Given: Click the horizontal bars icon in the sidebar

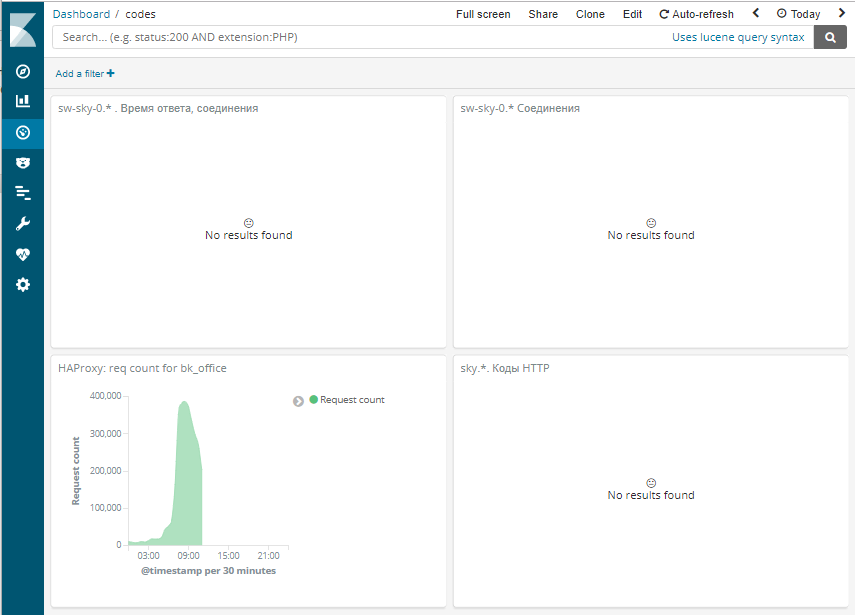Looking at the screenshot, I should point(22,193).
